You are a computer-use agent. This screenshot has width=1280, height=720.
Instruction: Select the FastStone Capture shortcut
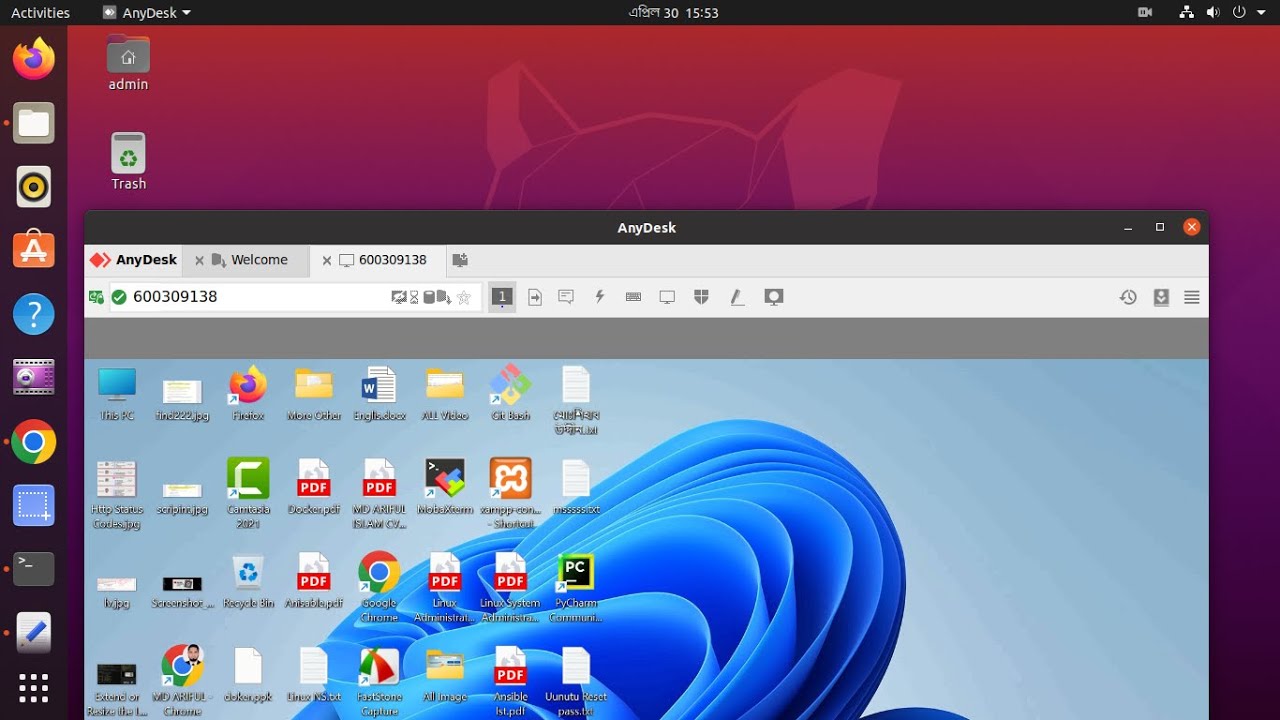379,682
